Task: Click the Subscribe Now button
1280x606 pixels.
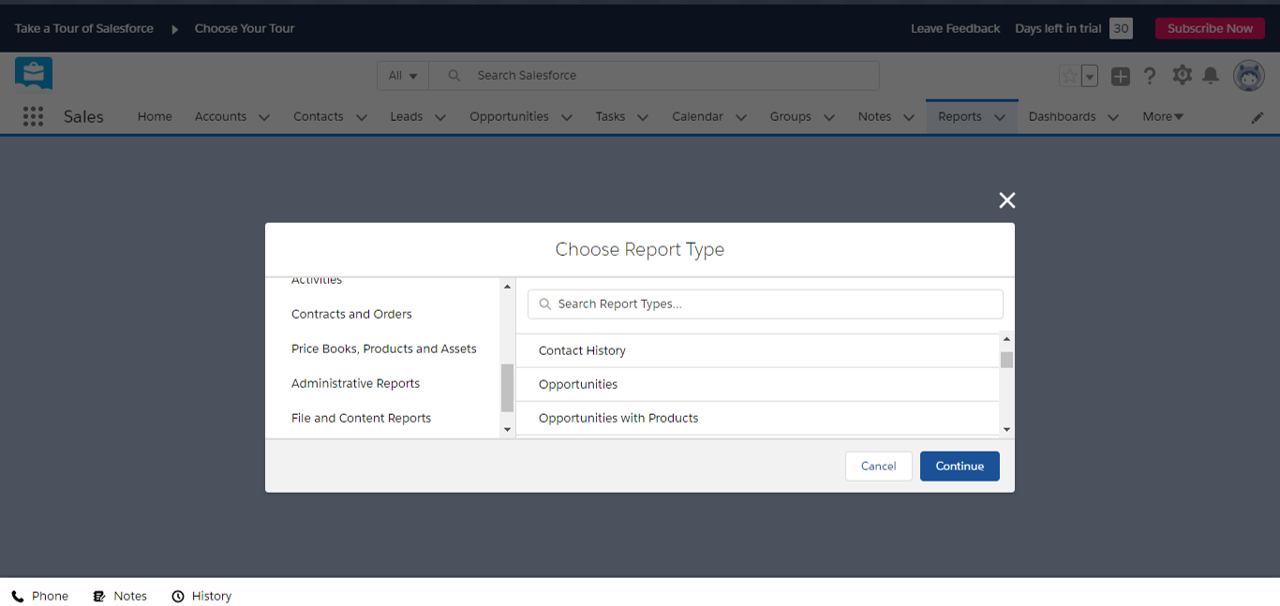Action: click(1210, 28)
